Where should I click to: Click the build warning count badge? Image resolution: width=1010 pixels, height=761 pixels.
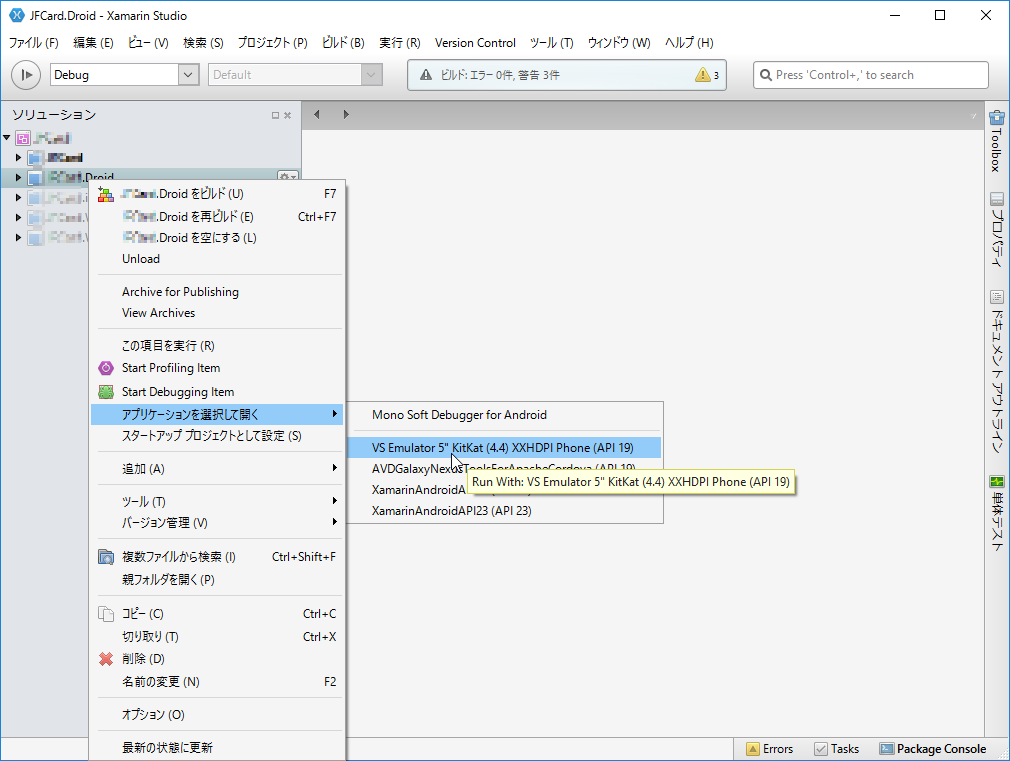pos(707,75)
